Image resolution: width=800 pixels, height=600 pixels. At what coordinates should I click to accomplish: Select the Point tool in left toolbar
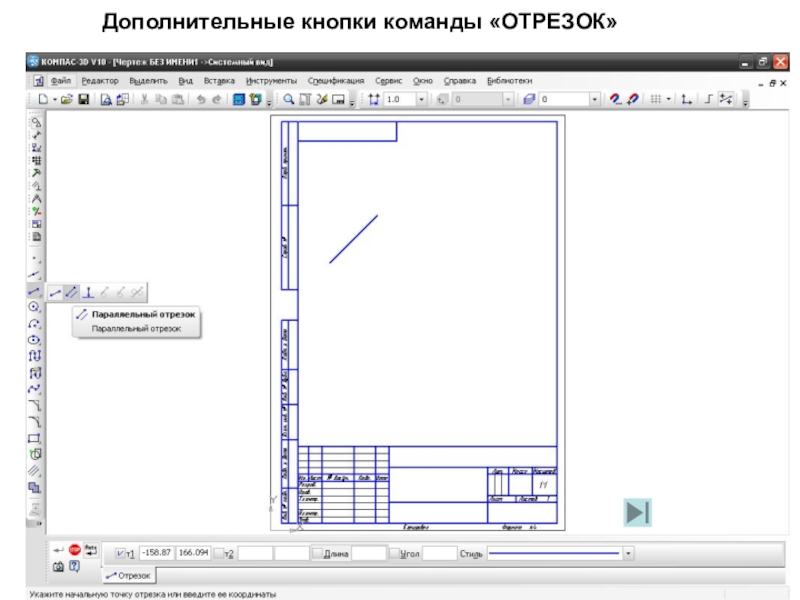pos(35,257)
